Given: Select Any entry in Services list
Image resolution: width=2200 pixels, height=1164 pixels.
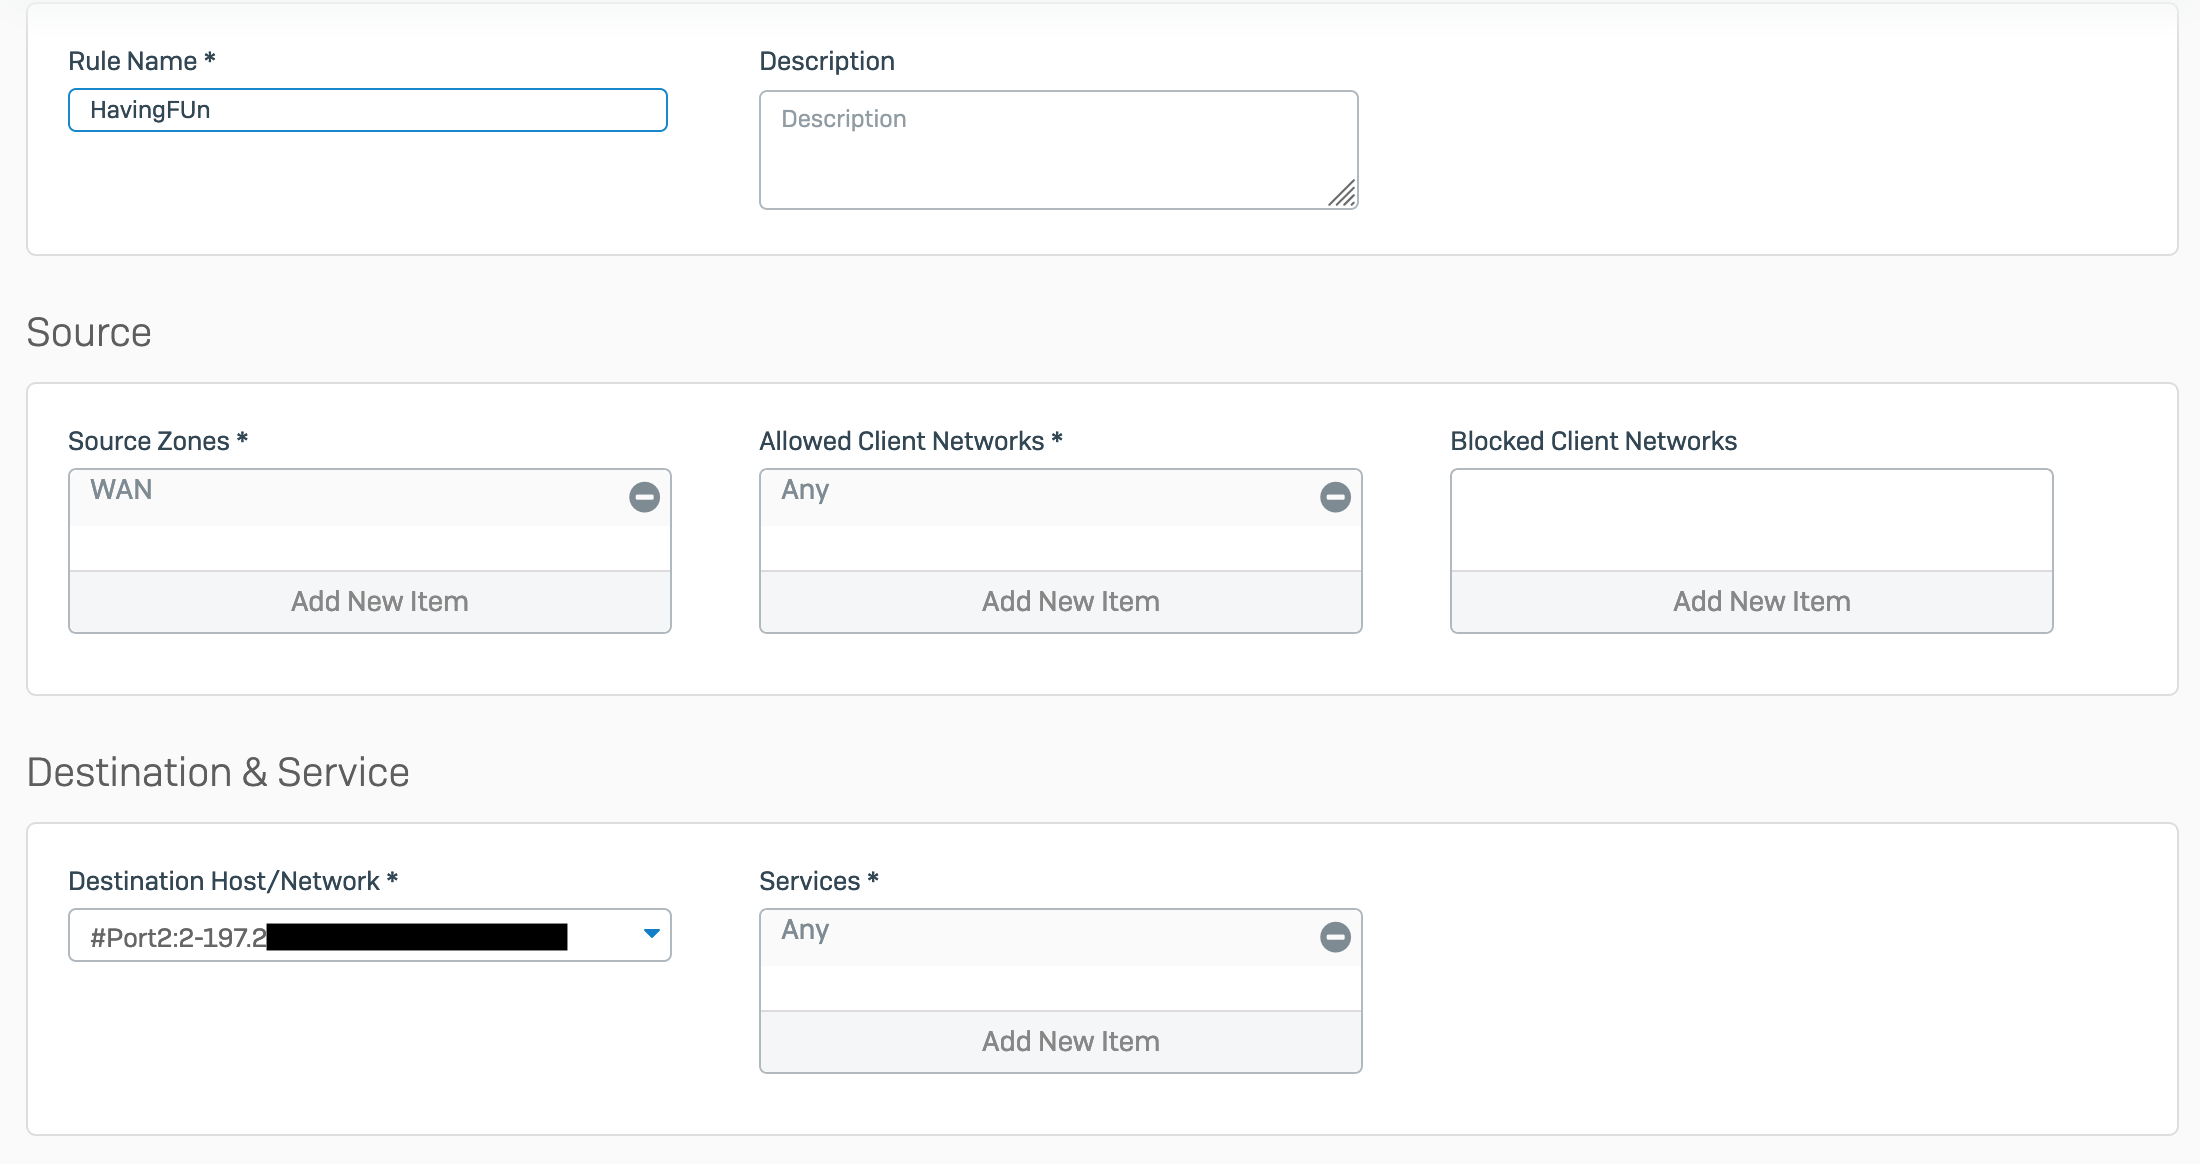Looking at the screenshot, I should click(1030, 932).
